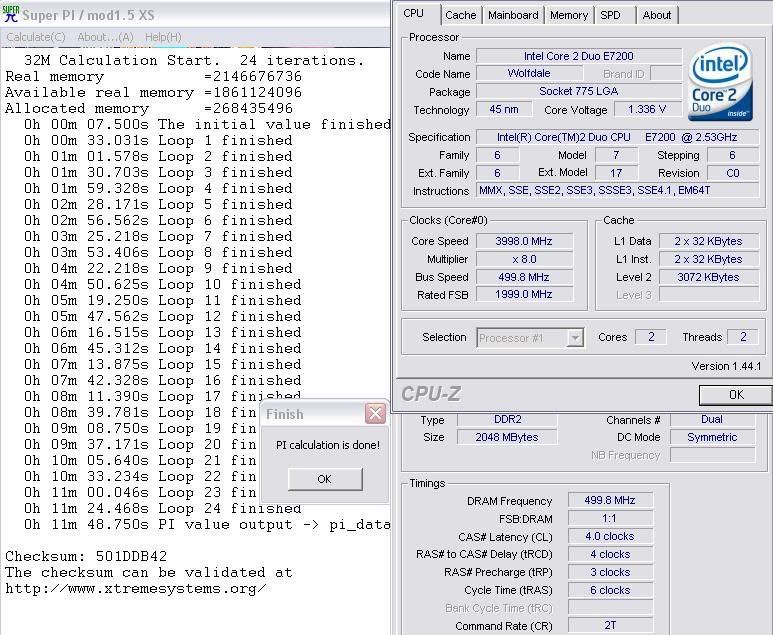Select the CPU tab
773x635 pixels.
pos(414,14)
